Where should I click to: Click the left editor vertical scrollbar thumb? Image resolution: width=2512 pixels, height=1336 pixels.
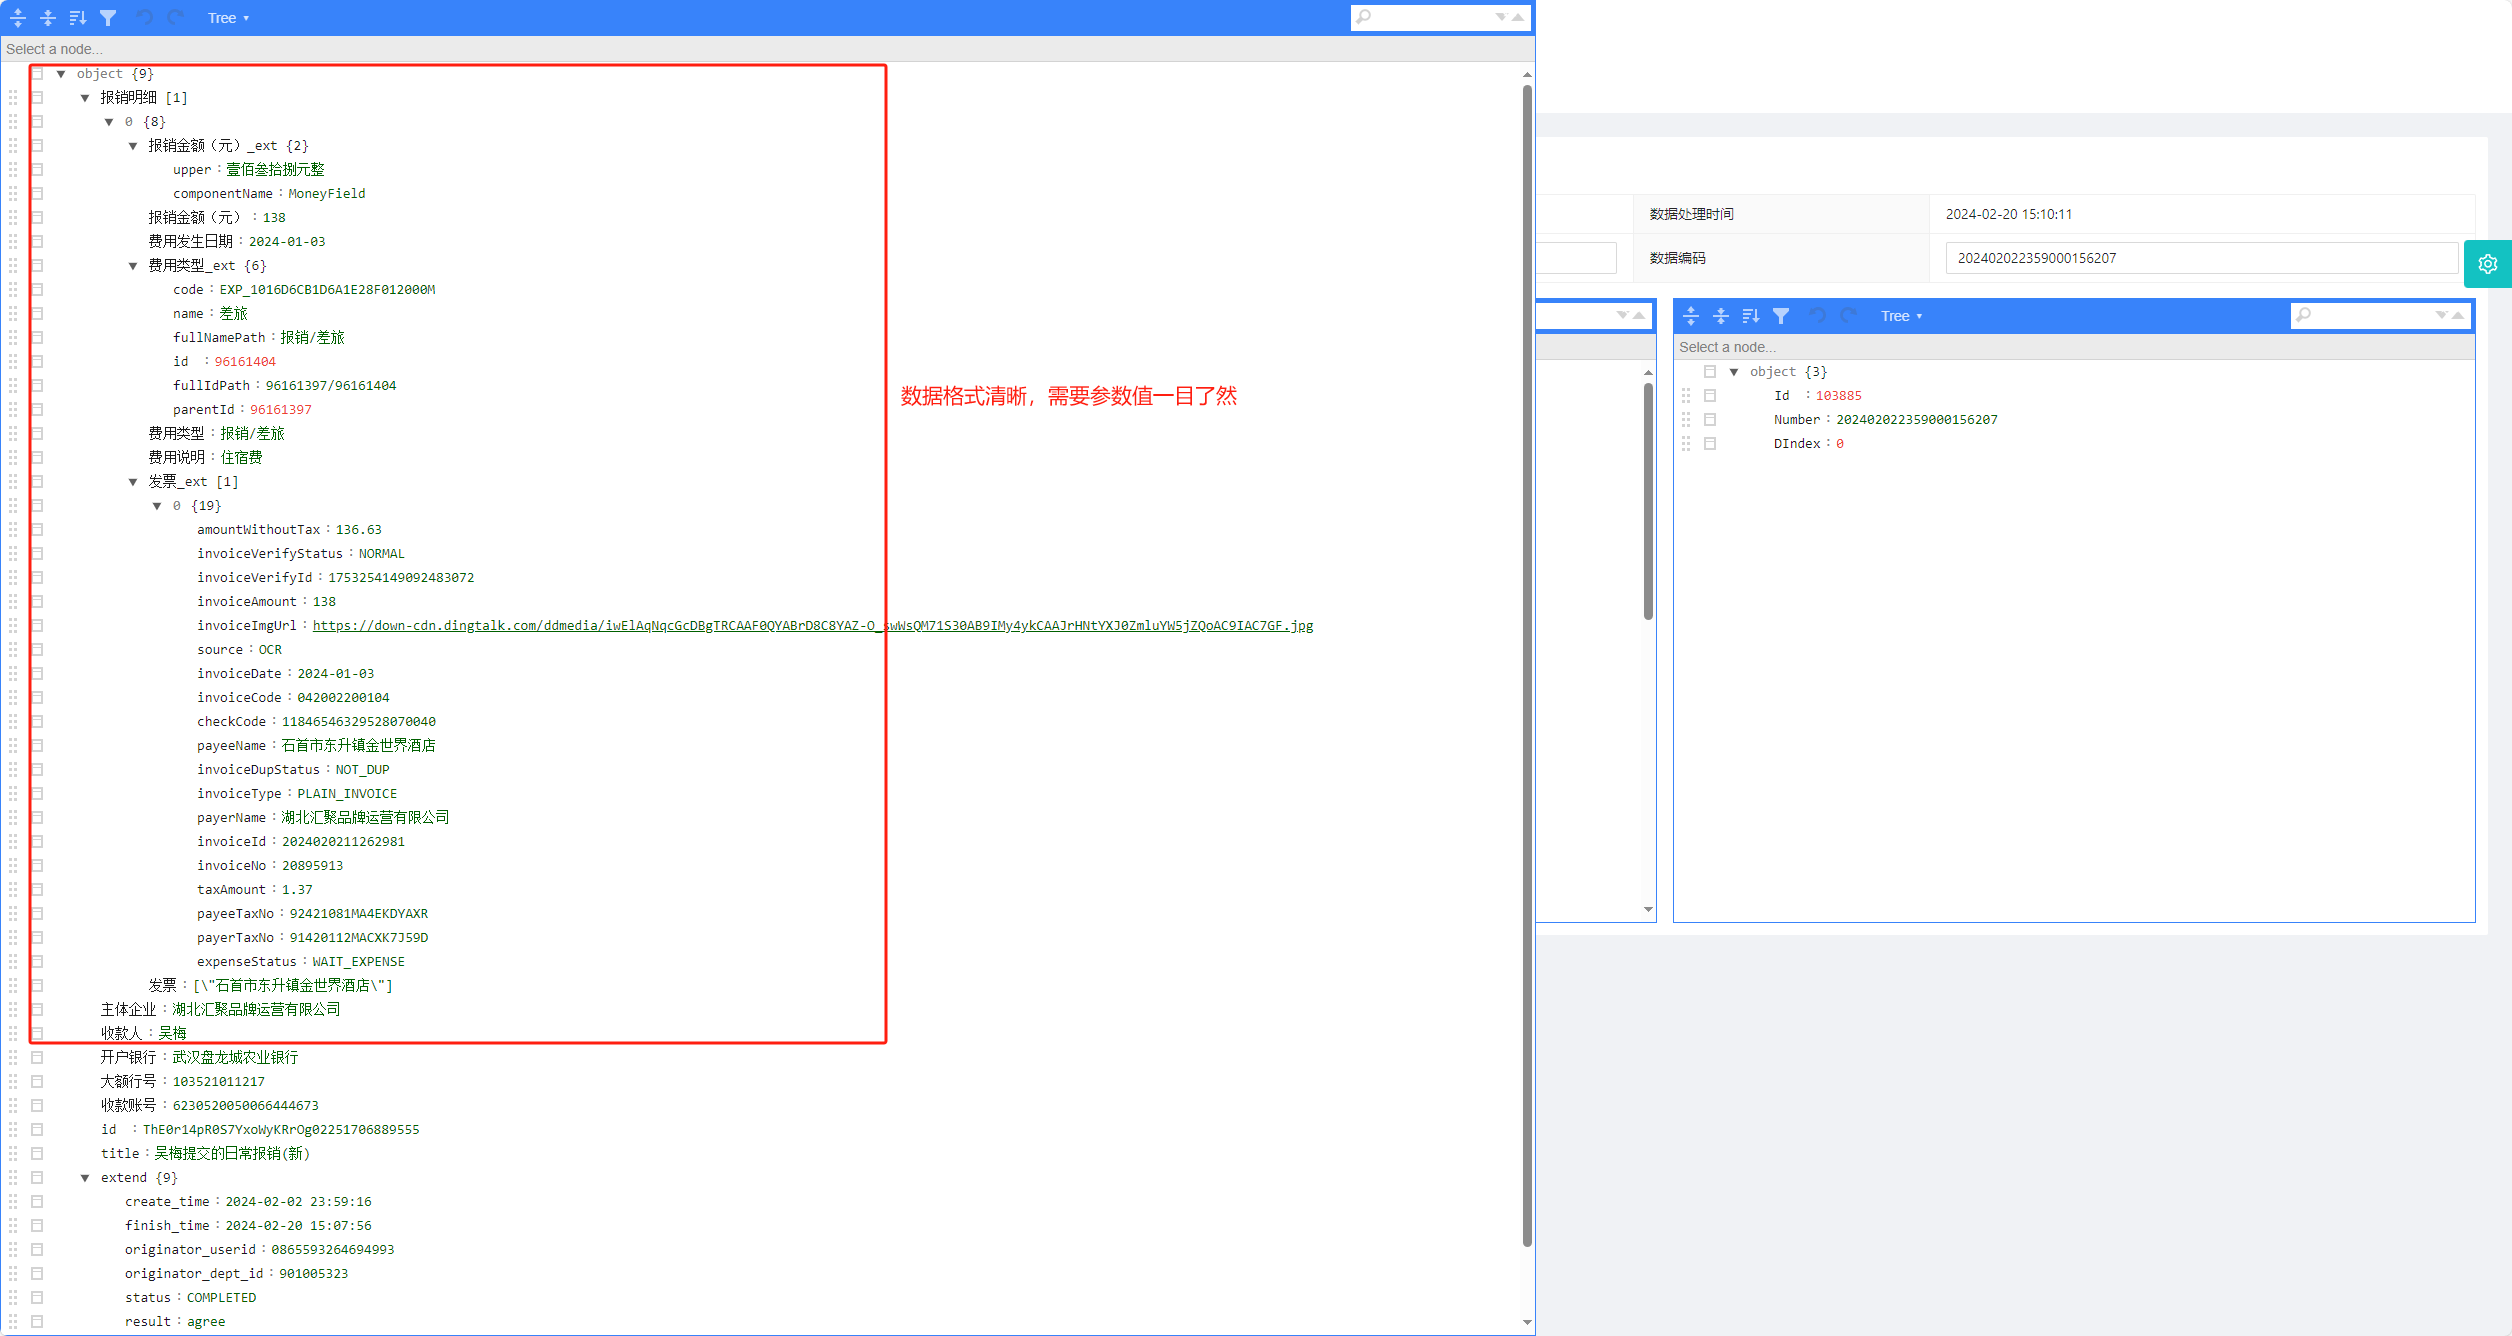point(1527,665)
